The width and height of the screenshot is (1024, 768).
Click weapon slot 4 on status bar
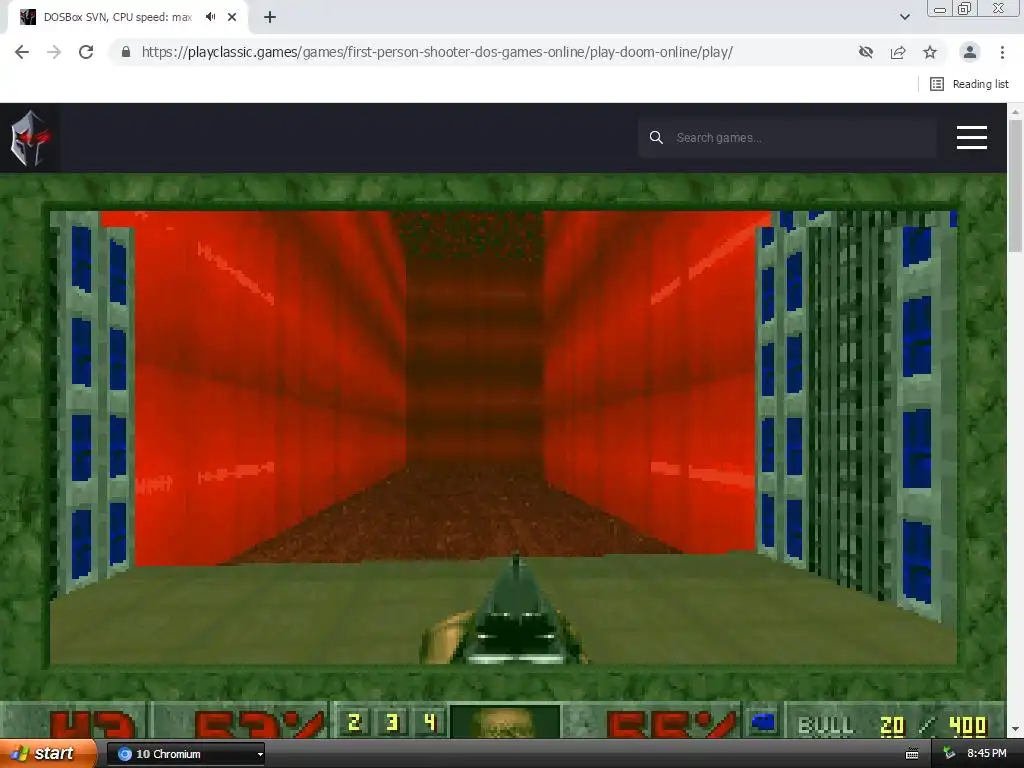tap(429, 722)
